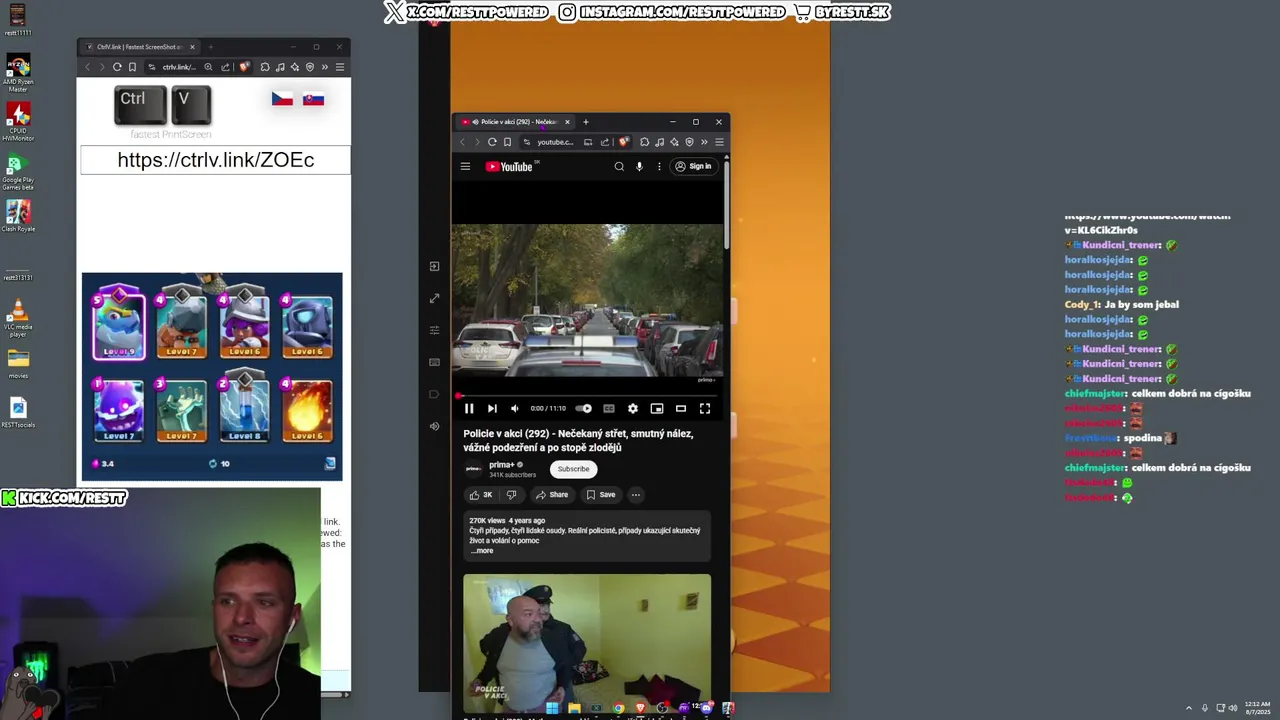Open the prima+ channel name link
This screenshot has width=1280, height=720.
click(501, 465)
